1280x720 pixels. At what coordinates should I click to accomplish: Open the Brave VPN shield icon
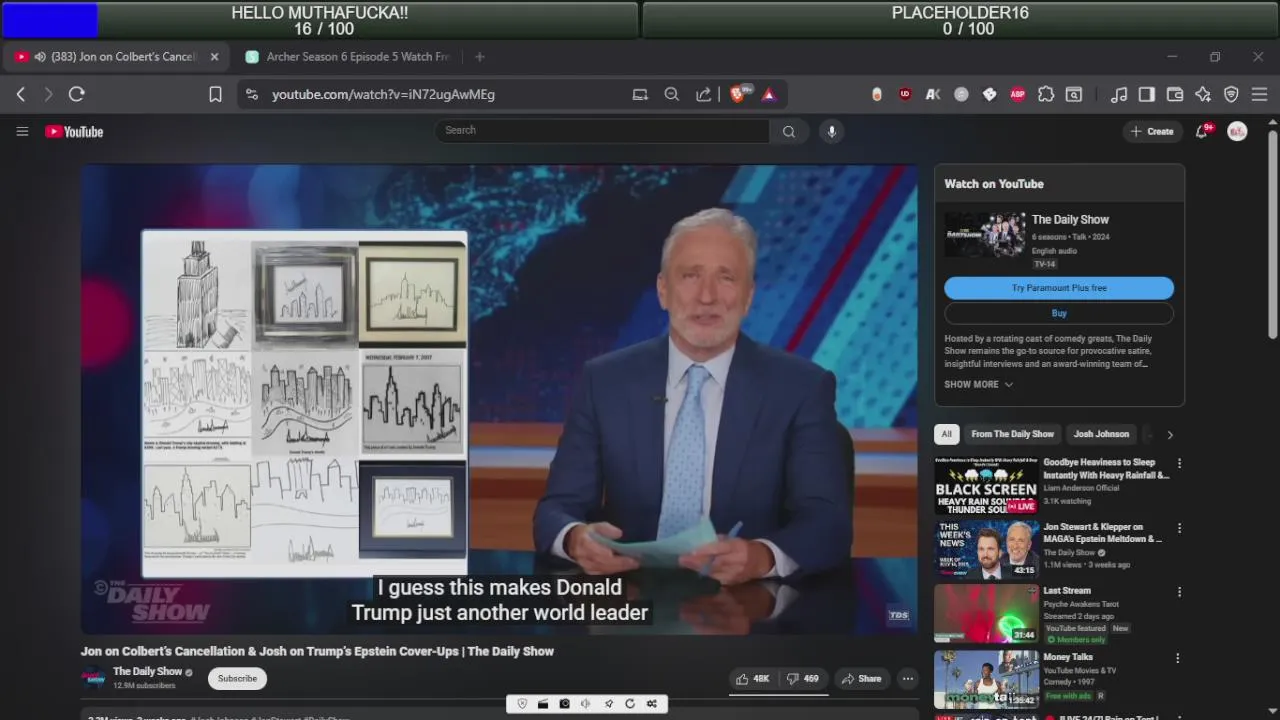(x=1231, y=94)
